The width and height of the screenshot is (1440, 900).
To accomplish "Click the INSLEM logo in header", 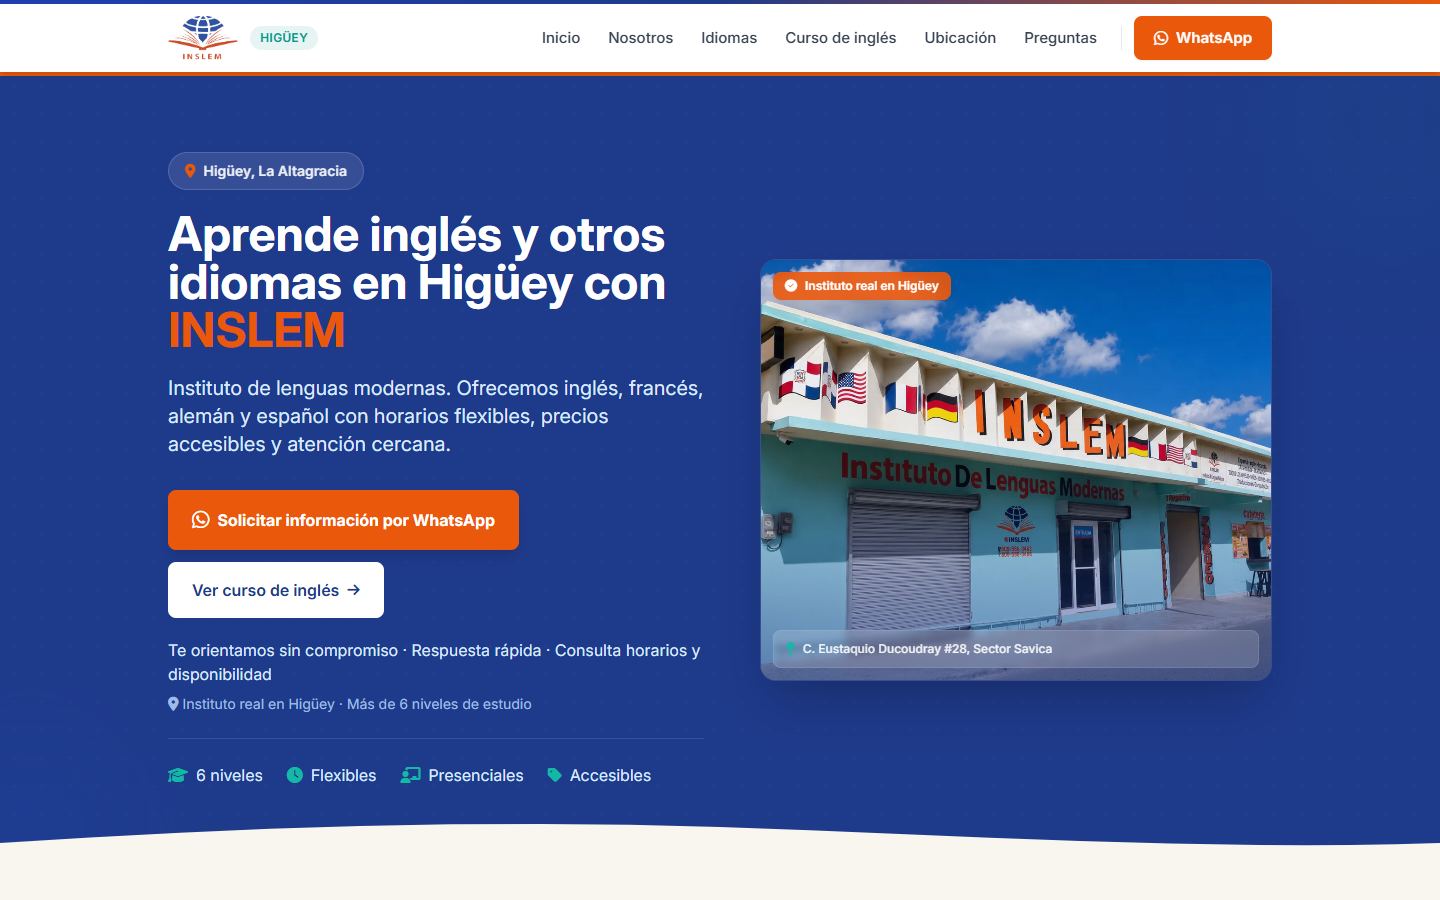I will pos(203,38).
